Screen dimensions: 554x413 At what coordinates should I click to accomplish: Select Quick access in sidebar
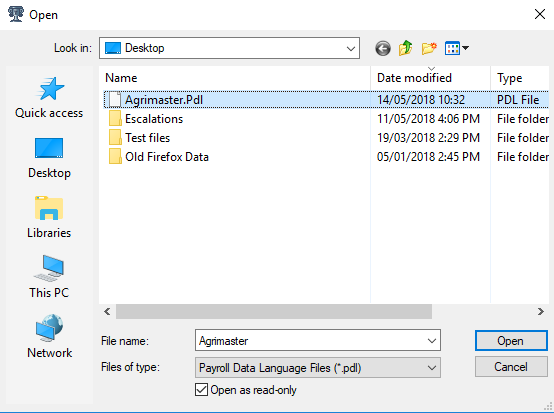coord(49,98)
